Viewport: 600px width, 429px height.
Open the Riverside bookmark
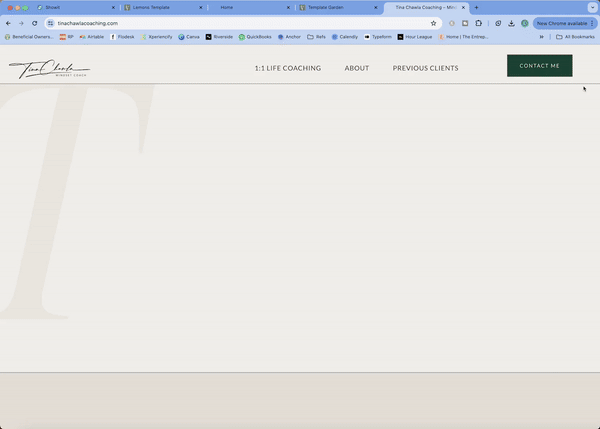tap(219, 37)
